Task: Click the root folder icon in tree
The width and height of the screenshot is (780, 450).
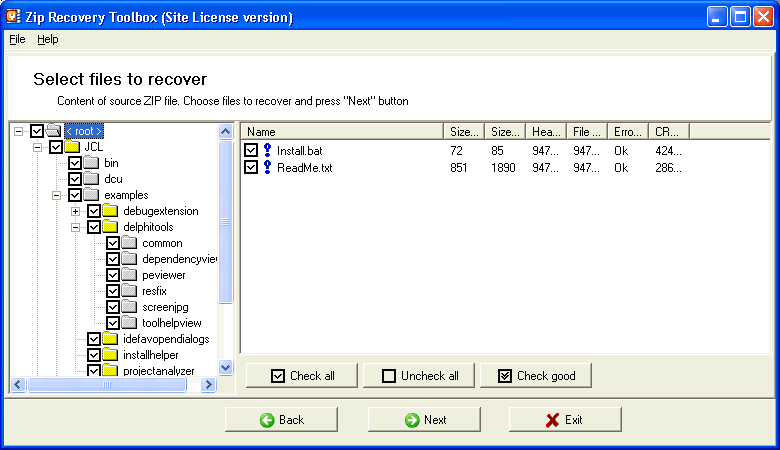Action: tap(53, 131)
